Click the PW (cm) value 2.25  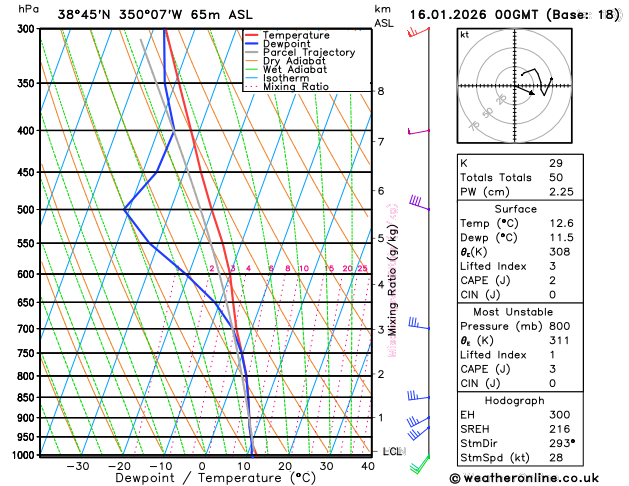tap(561, 192)
